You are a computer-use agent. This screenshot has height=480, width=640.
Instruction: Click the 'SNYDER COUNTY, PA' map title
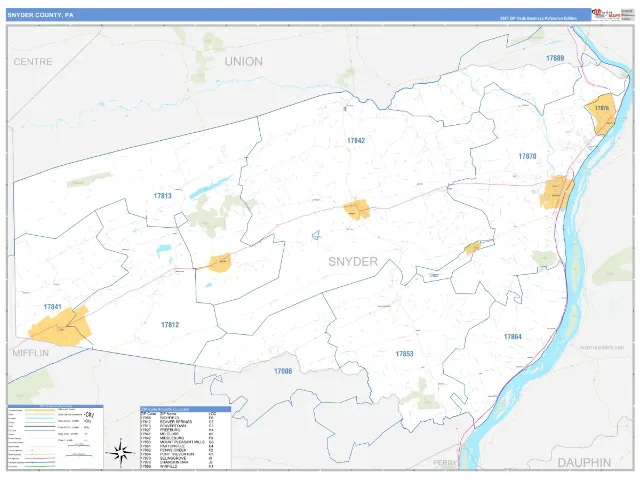[40, 15]
